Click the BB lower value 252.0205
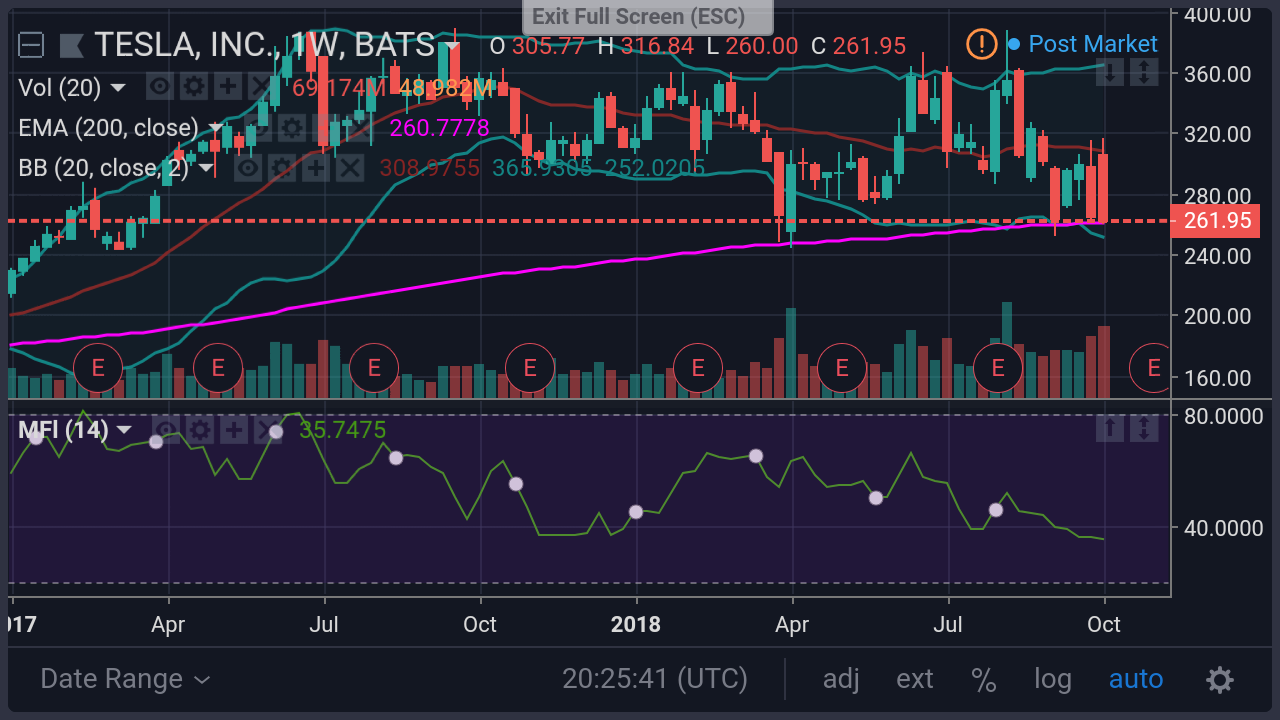Image resolution: width=1280 pixels, height=720 pixels. tap(655, 168)
